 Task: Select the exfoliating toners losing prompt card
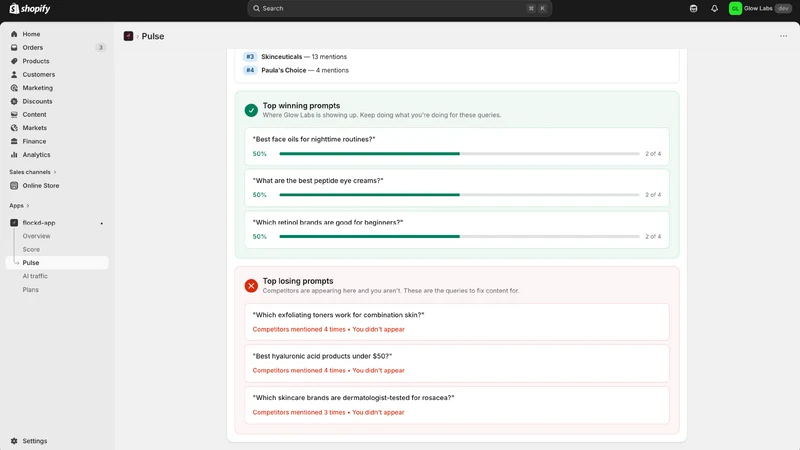click(x=457, y=322)
